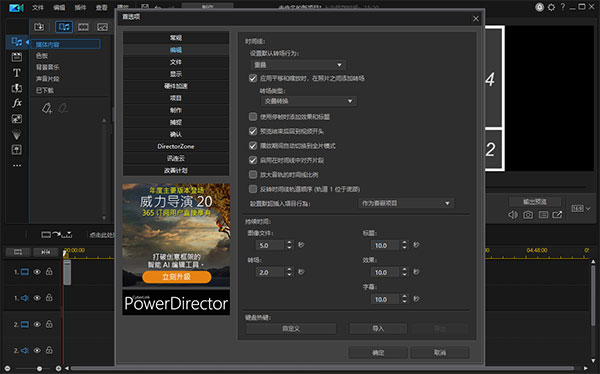Click 导入 hotkeys button
The width and height of the screenshot is (600, 374).
pos(378,328)
